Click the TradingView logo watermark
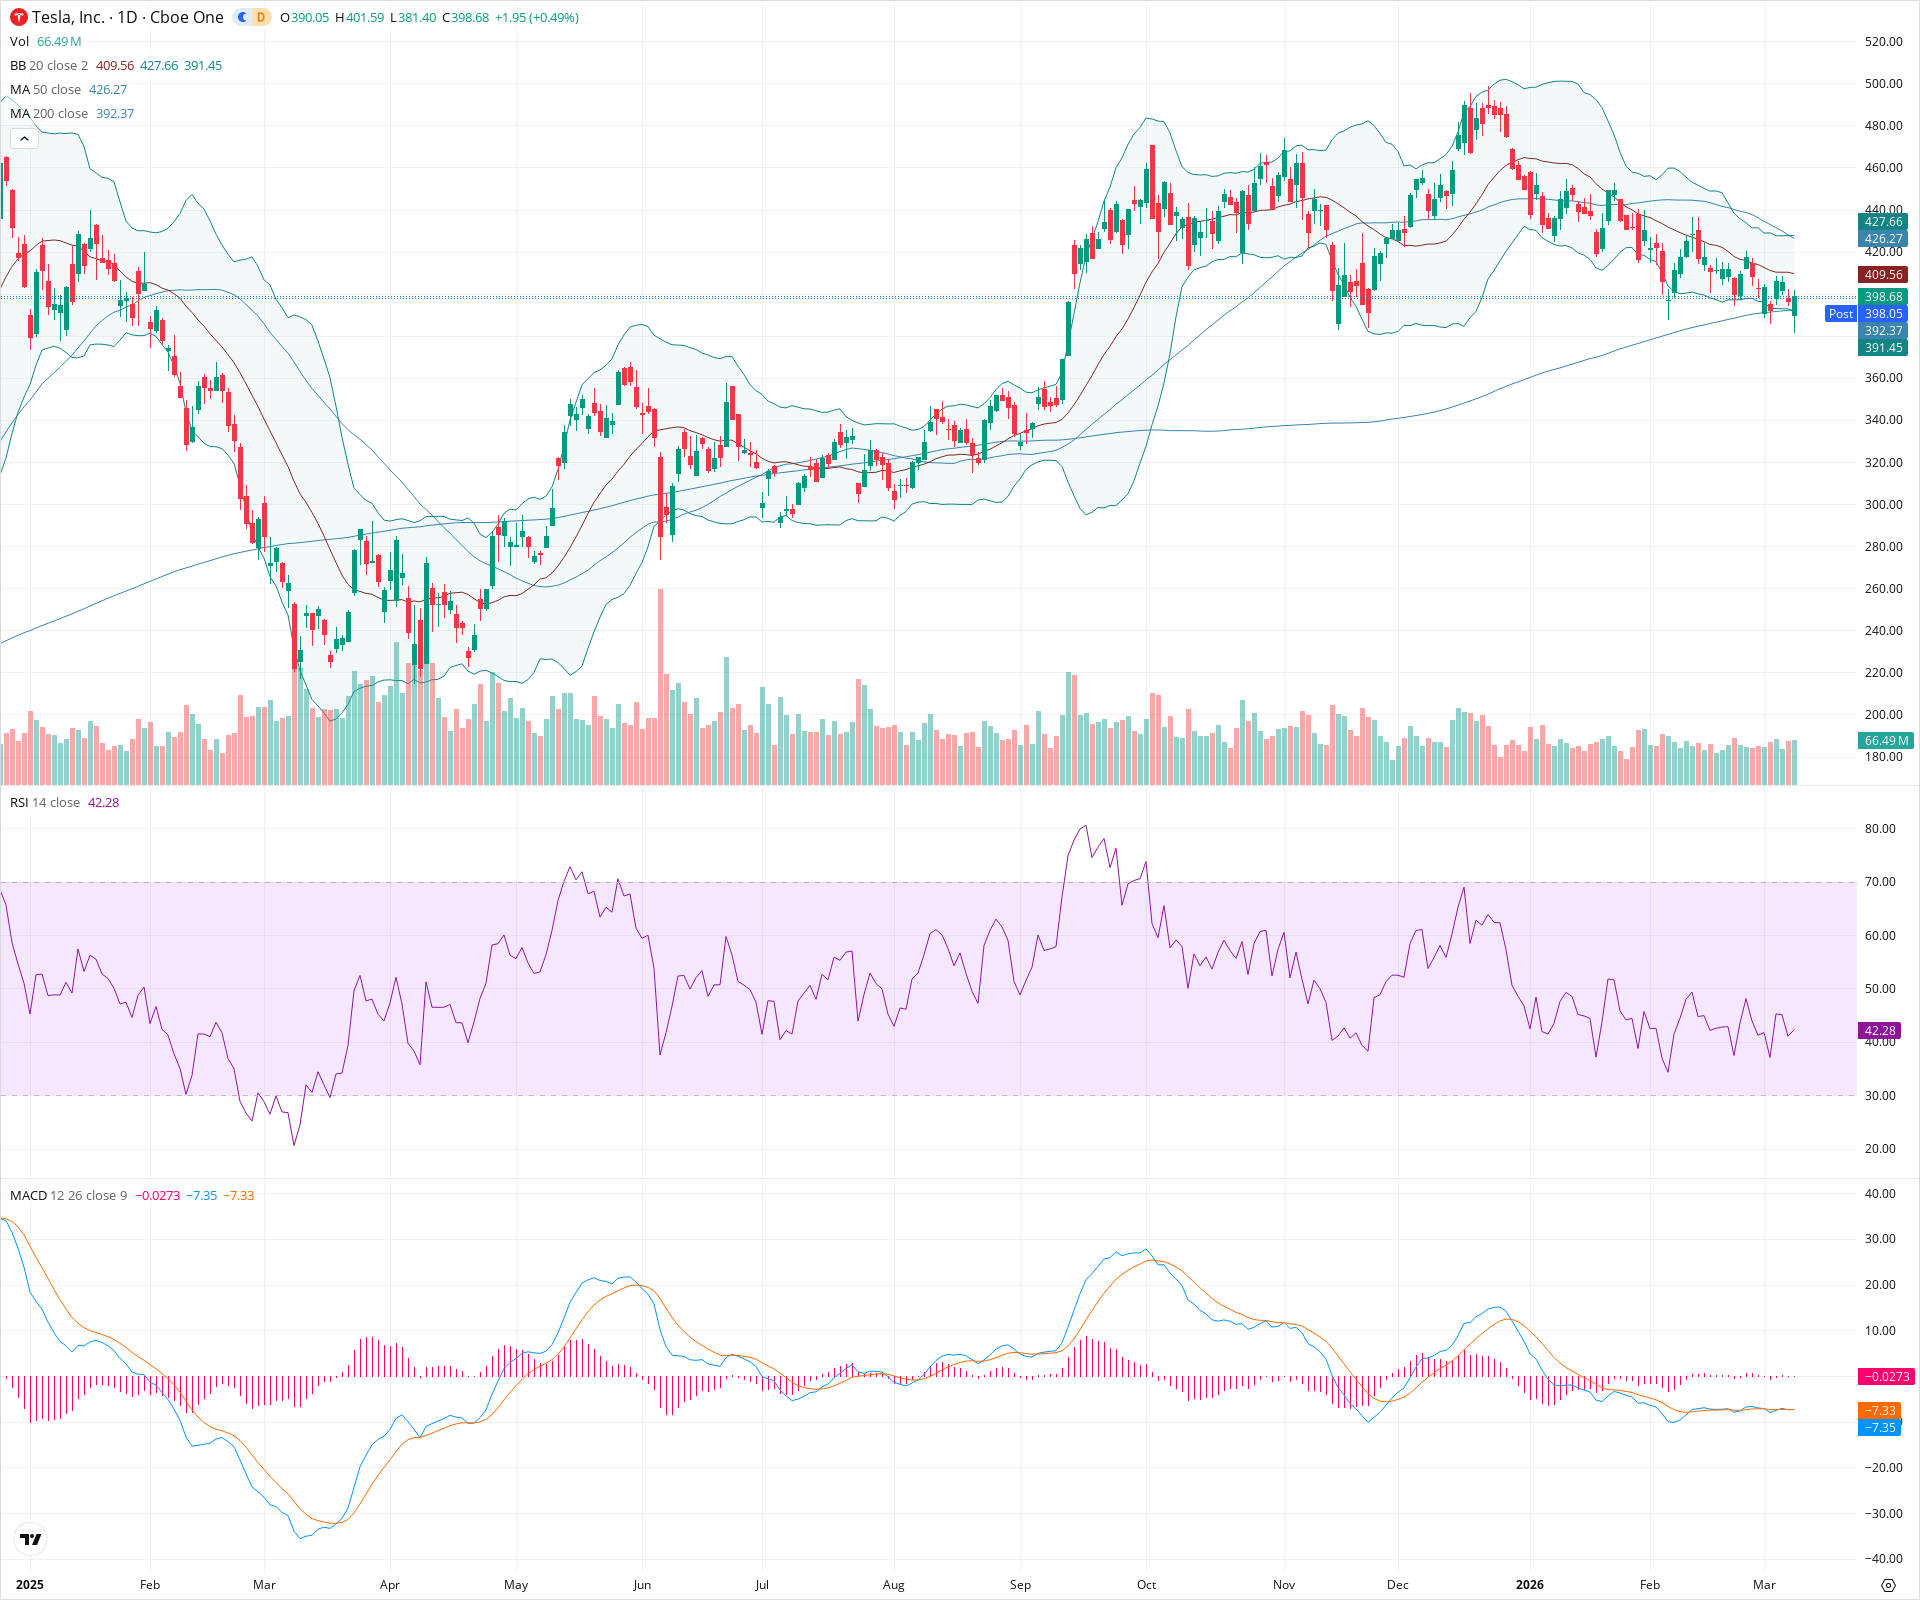The height and width of the screenshot is (1600, 1920). (30, 1540)
